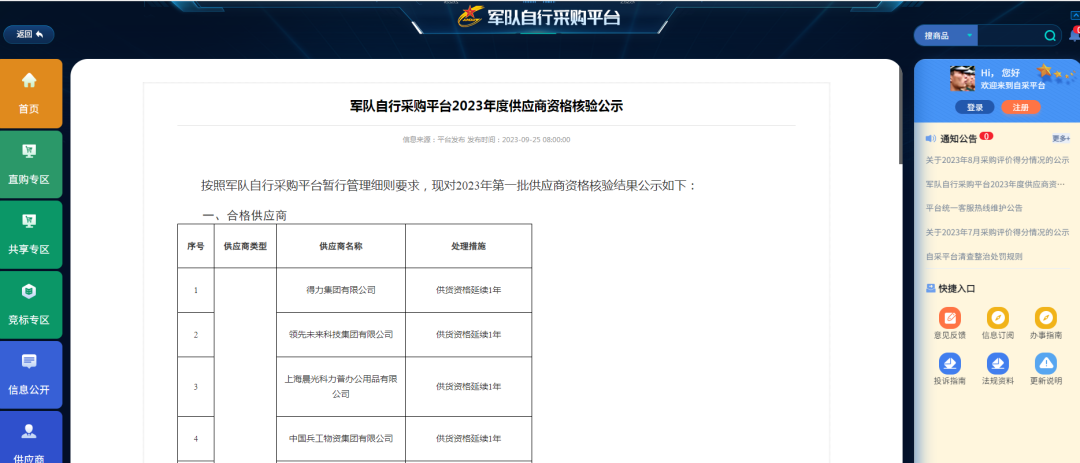Click the 共享专区 monitor icon
This screenshot has width=1080, height=463.
29,220
